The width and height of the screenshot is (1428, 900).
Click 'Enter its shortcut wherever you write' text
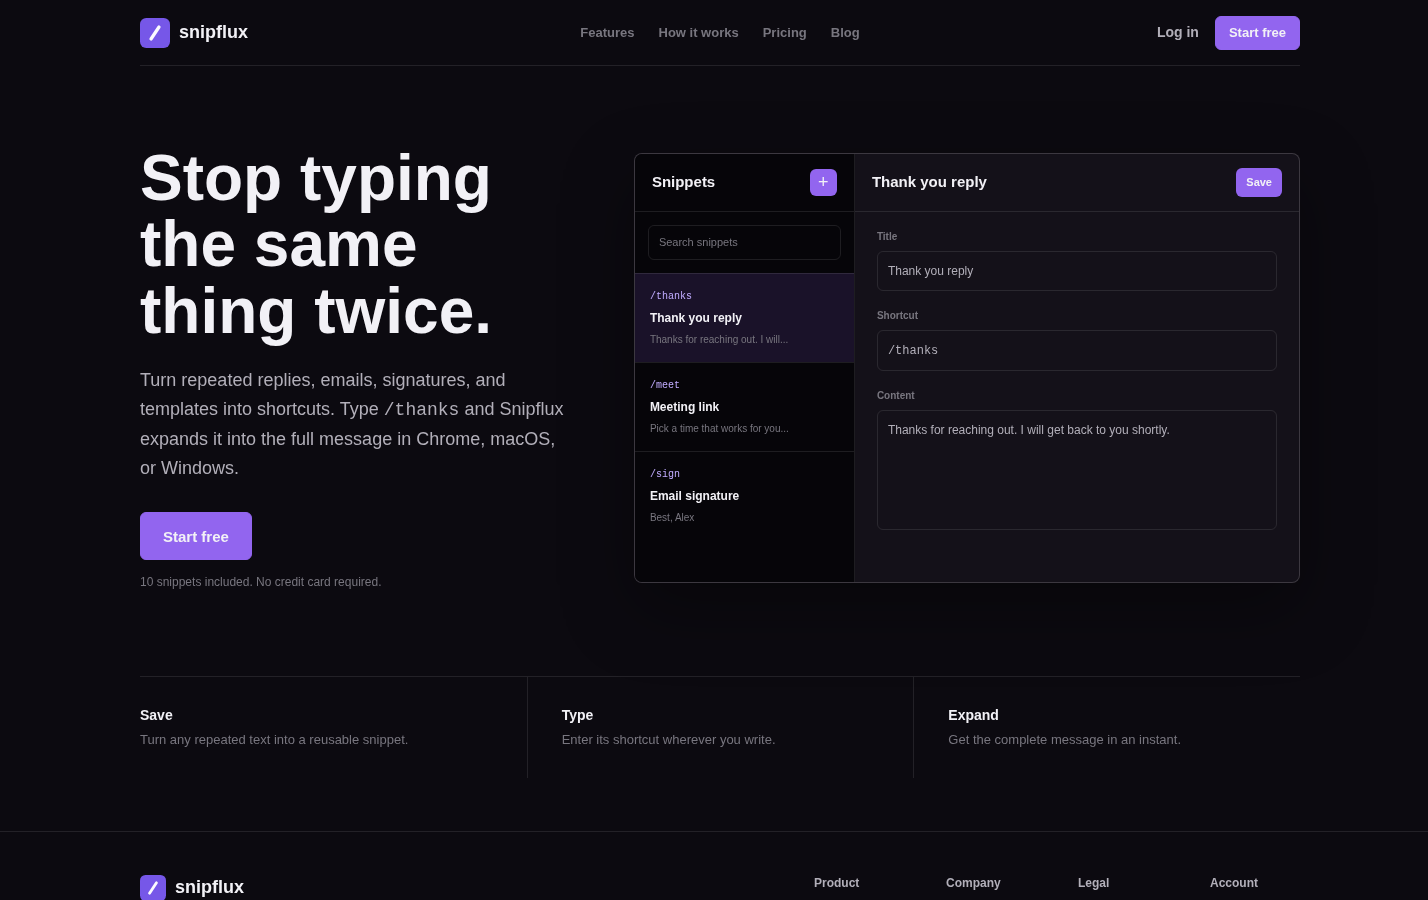[668, 740]
